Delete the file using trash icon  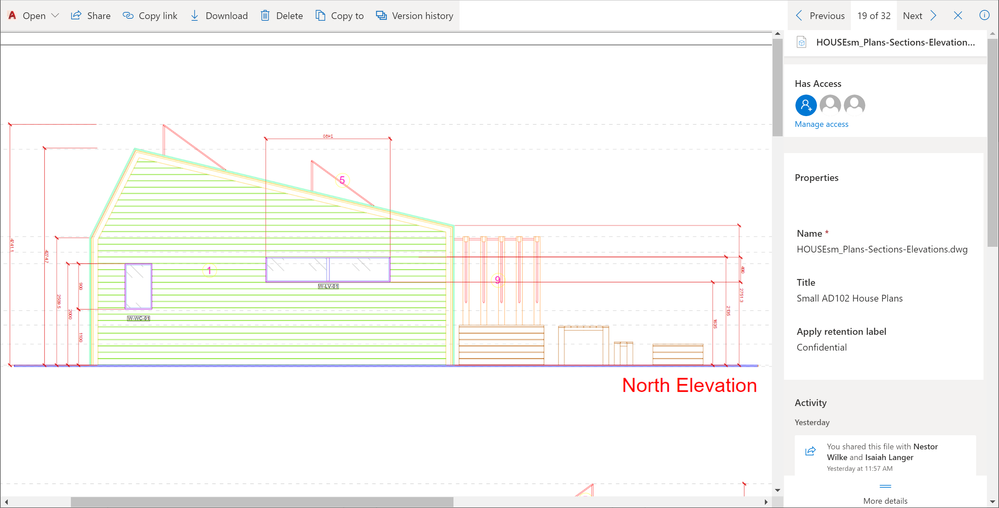coord(265,15)
